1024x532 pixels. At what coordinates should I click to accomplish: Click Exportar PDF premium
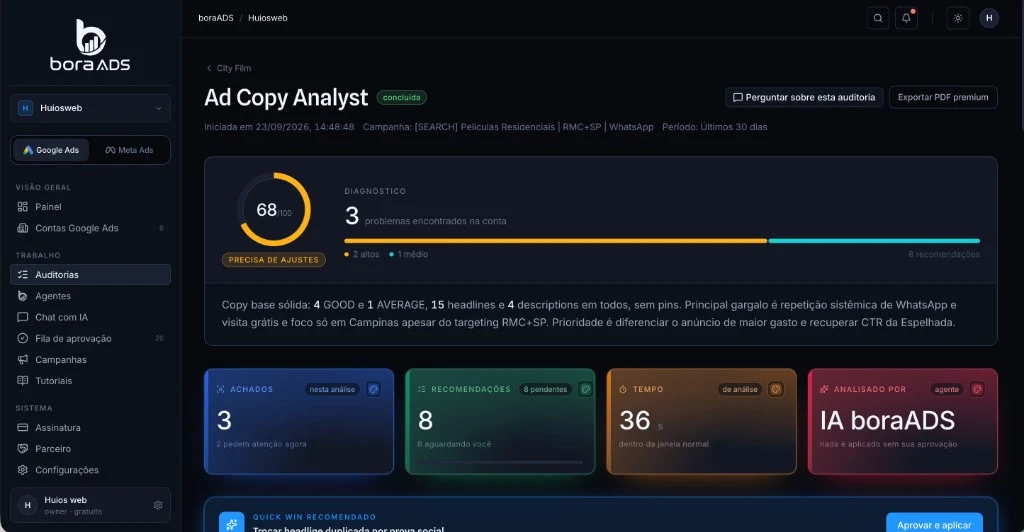[943, 97]
